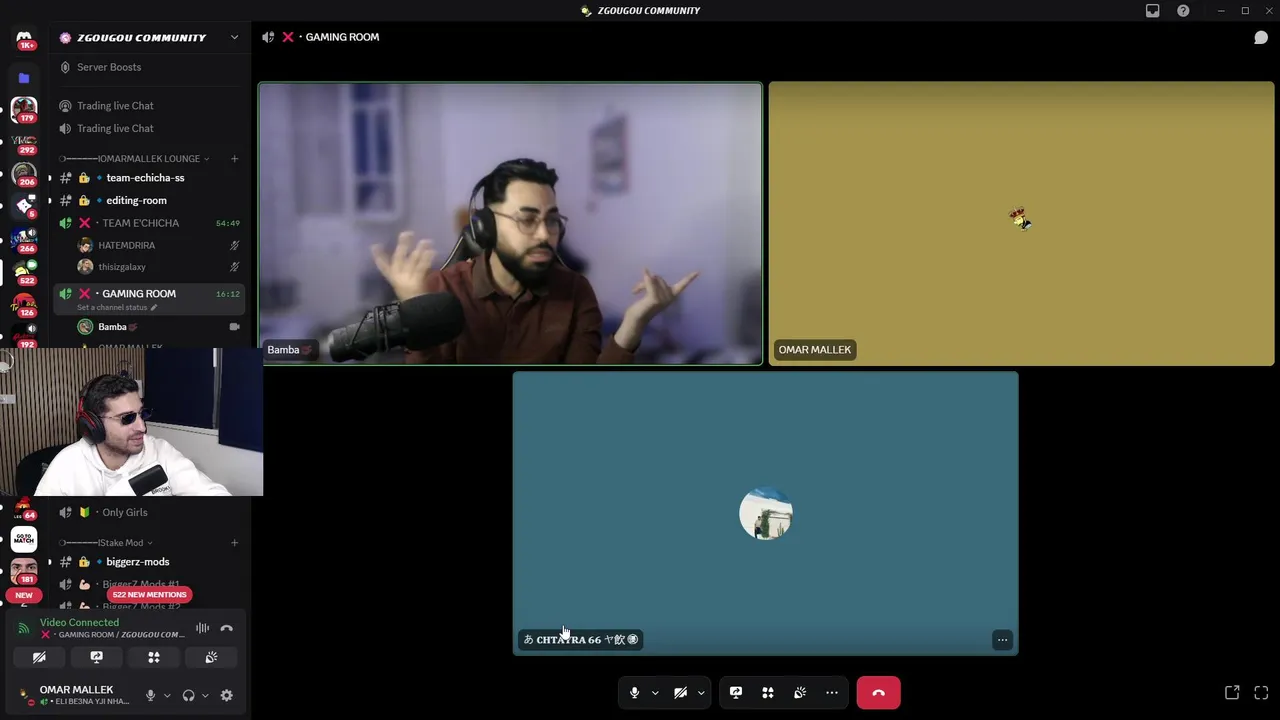1280x720 pixels.
Task: Deafen using headphones icon in user panel
Action: pyautogui.click(x=188, y=695)
